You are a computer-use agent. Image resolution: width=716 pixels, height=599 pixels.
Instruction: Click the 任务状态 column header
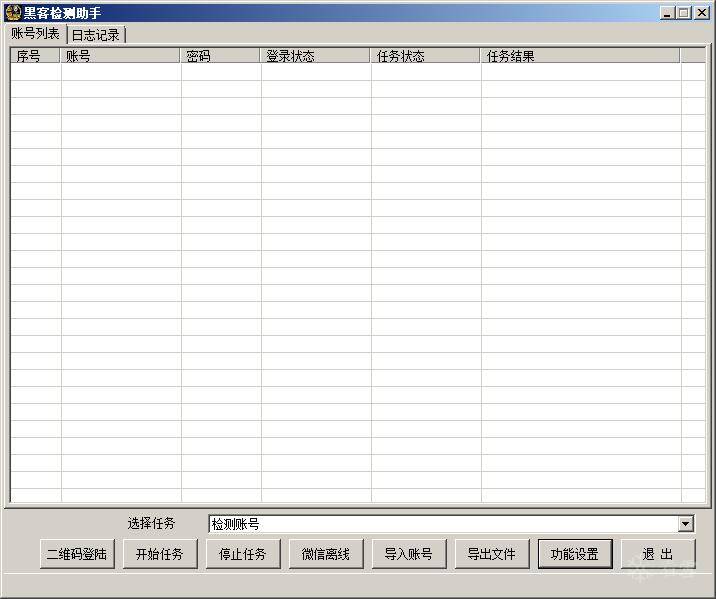click(x=425, y=56)
